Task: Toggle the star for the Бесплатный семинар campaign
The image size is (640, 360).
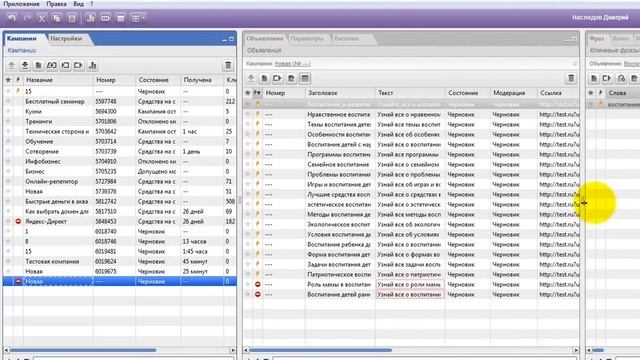Action: (x=8, y=101)
